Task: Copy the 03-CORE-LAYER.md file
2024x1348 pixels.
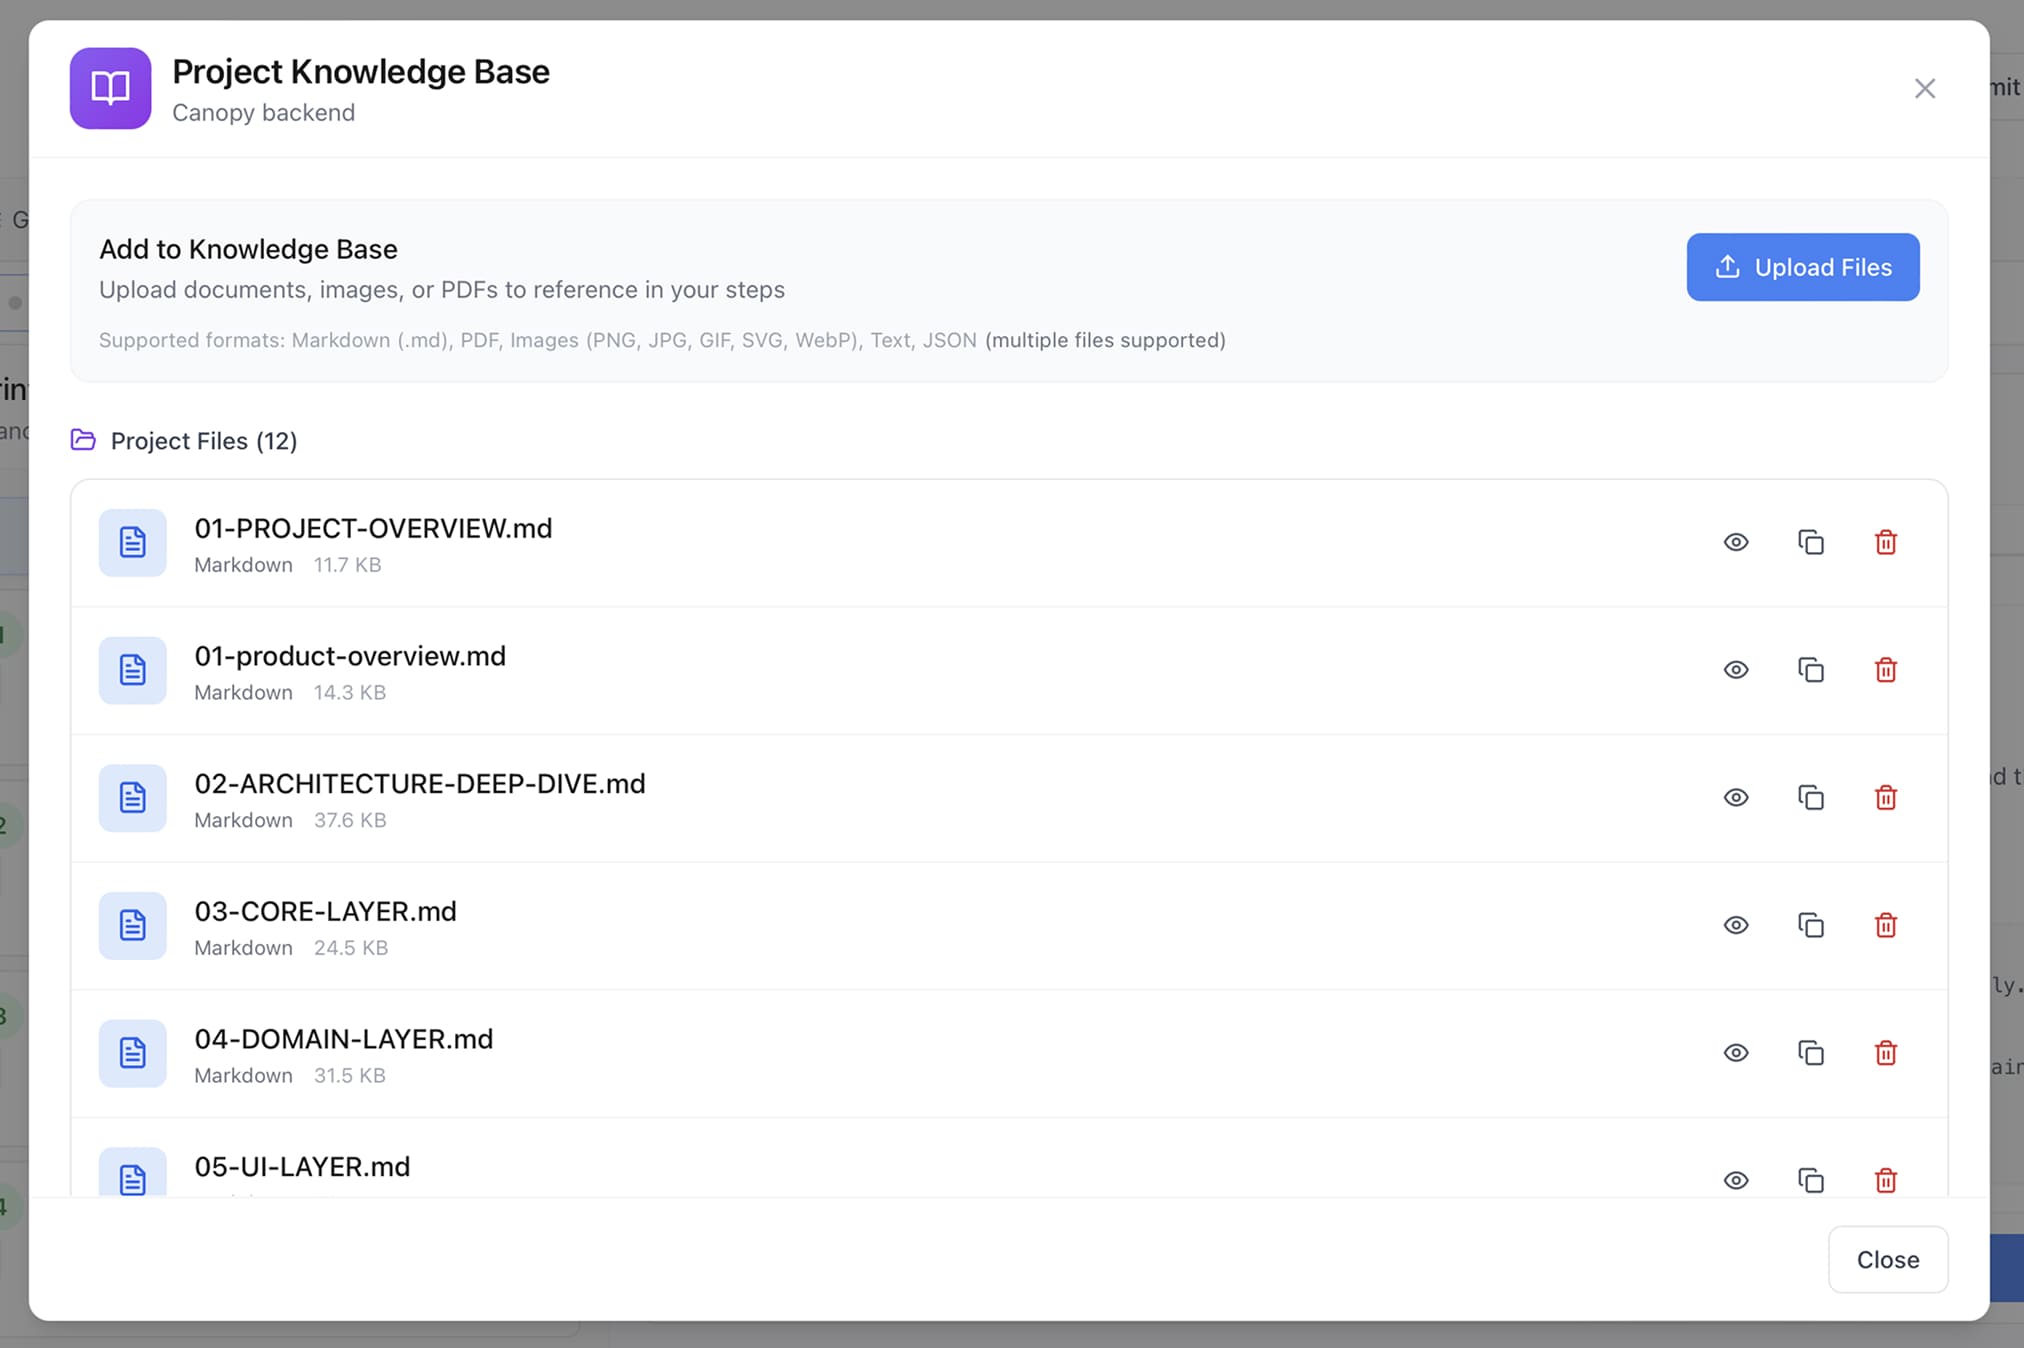Action: pos(1811,925)
